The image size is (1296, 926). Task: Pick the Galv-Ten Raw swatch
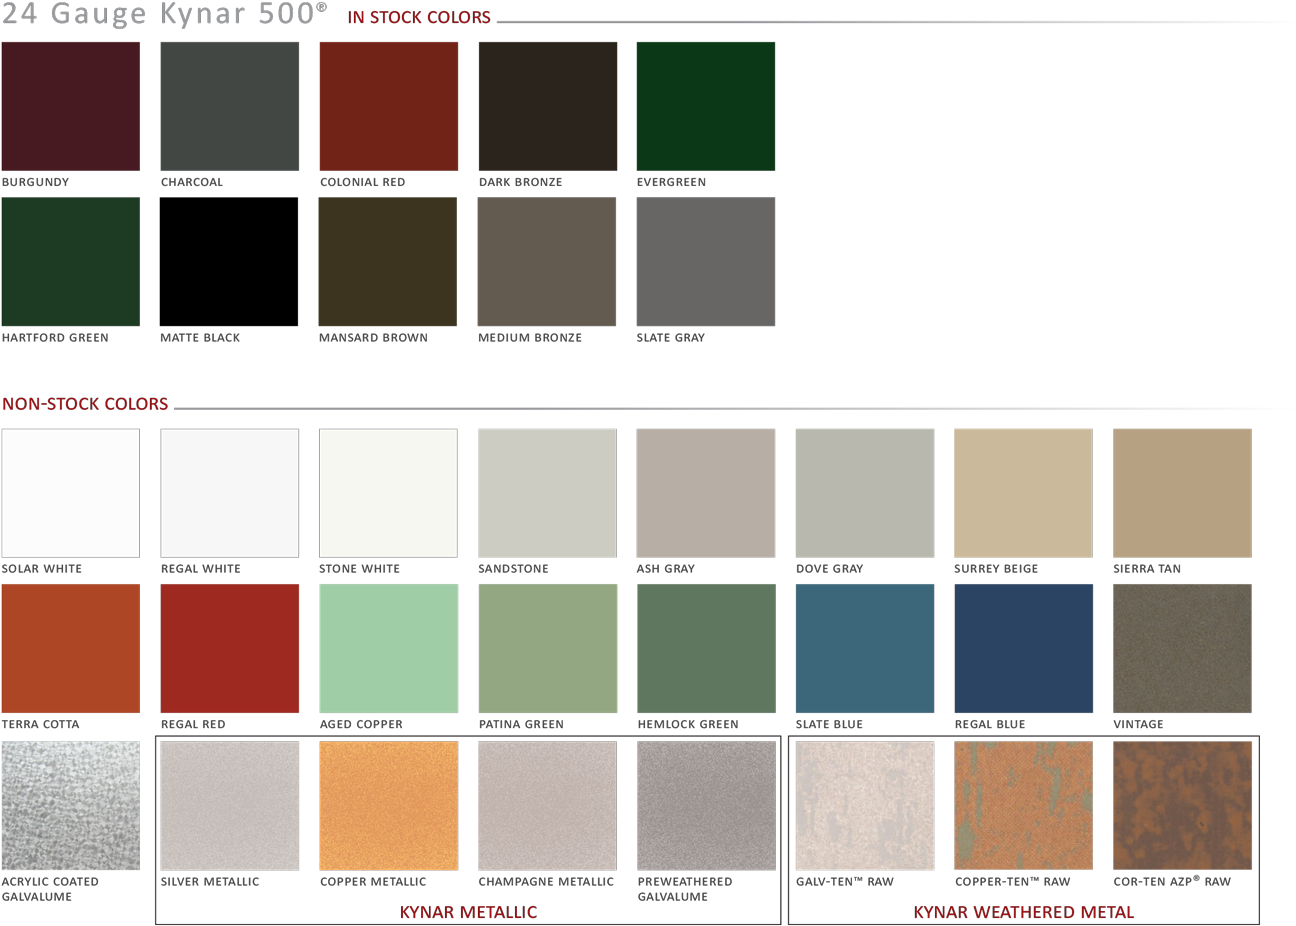point(865,806)
